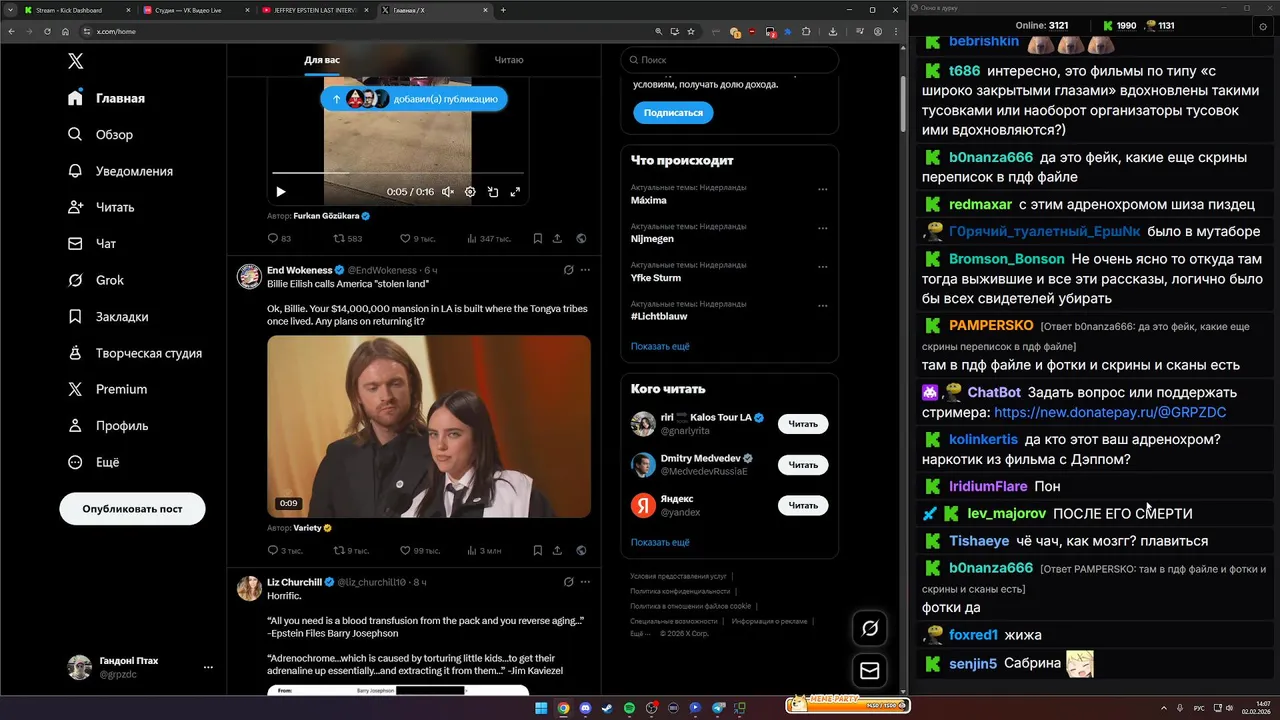Switch to the Для вас tab

[x=322, y=60]
